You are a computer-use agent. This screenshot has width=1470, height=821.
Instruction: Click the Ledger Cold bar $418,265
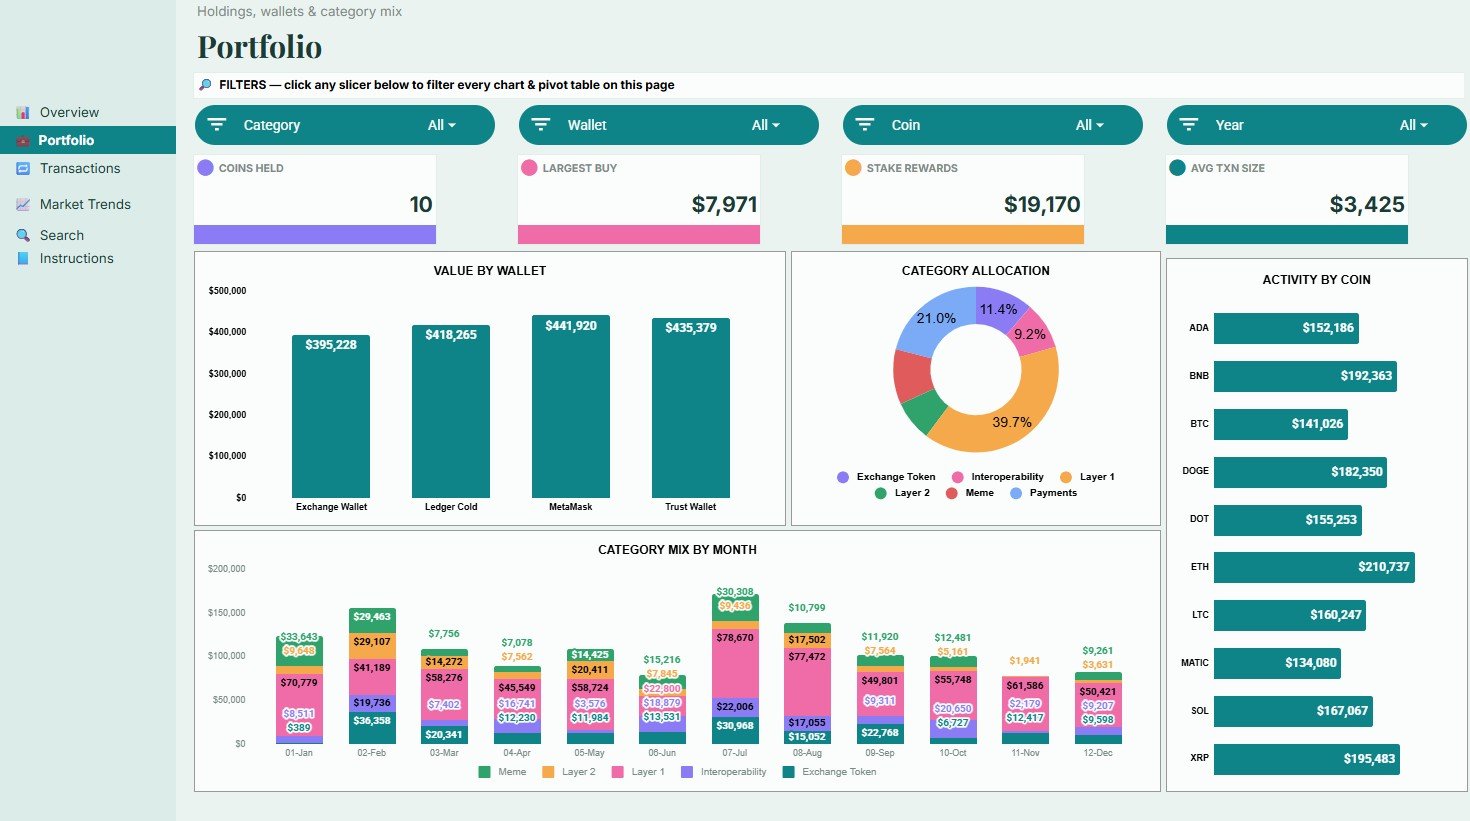(x=451, y=411)
